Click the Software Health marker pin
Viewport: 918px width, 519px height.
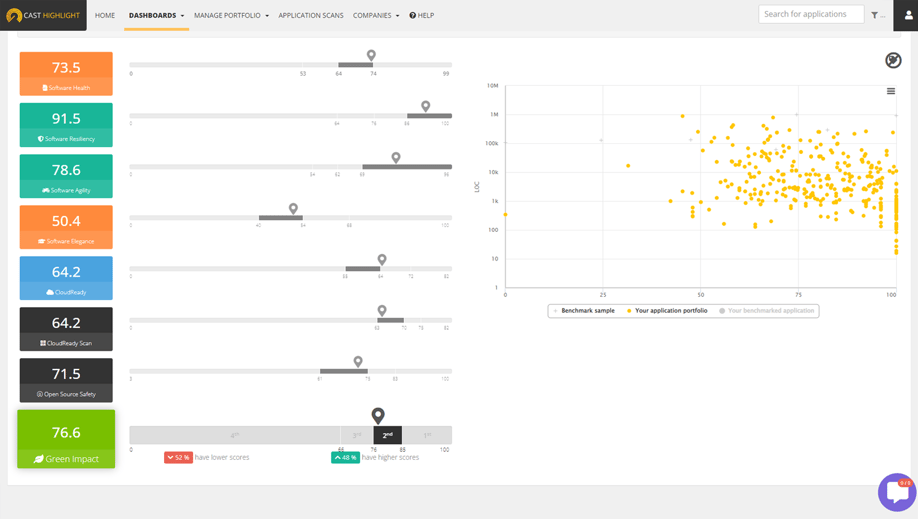tap(371, 55)
